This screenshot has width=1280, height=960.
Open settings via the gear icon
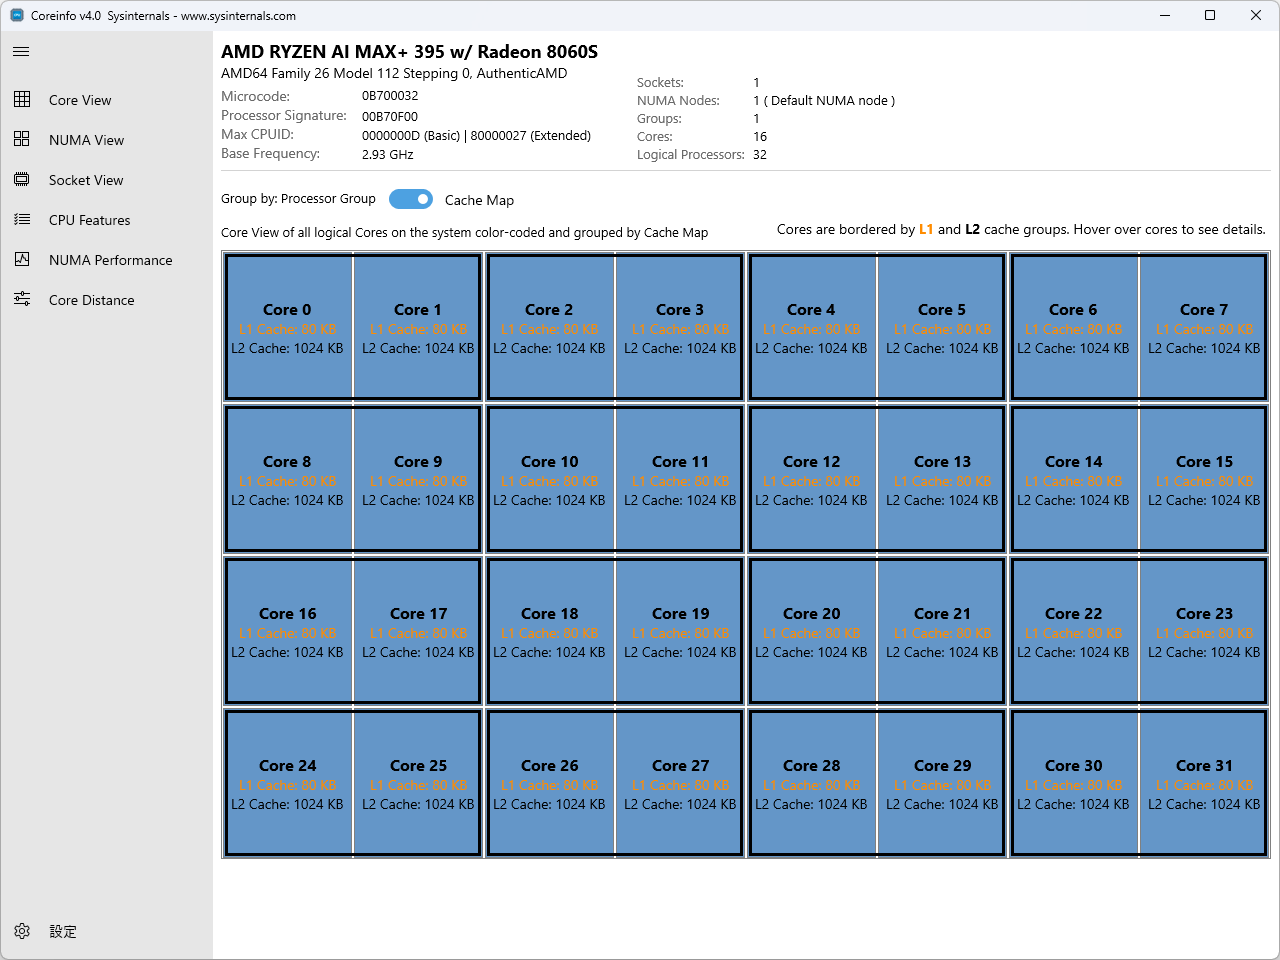pyautogui.click(x=21, y=931)
